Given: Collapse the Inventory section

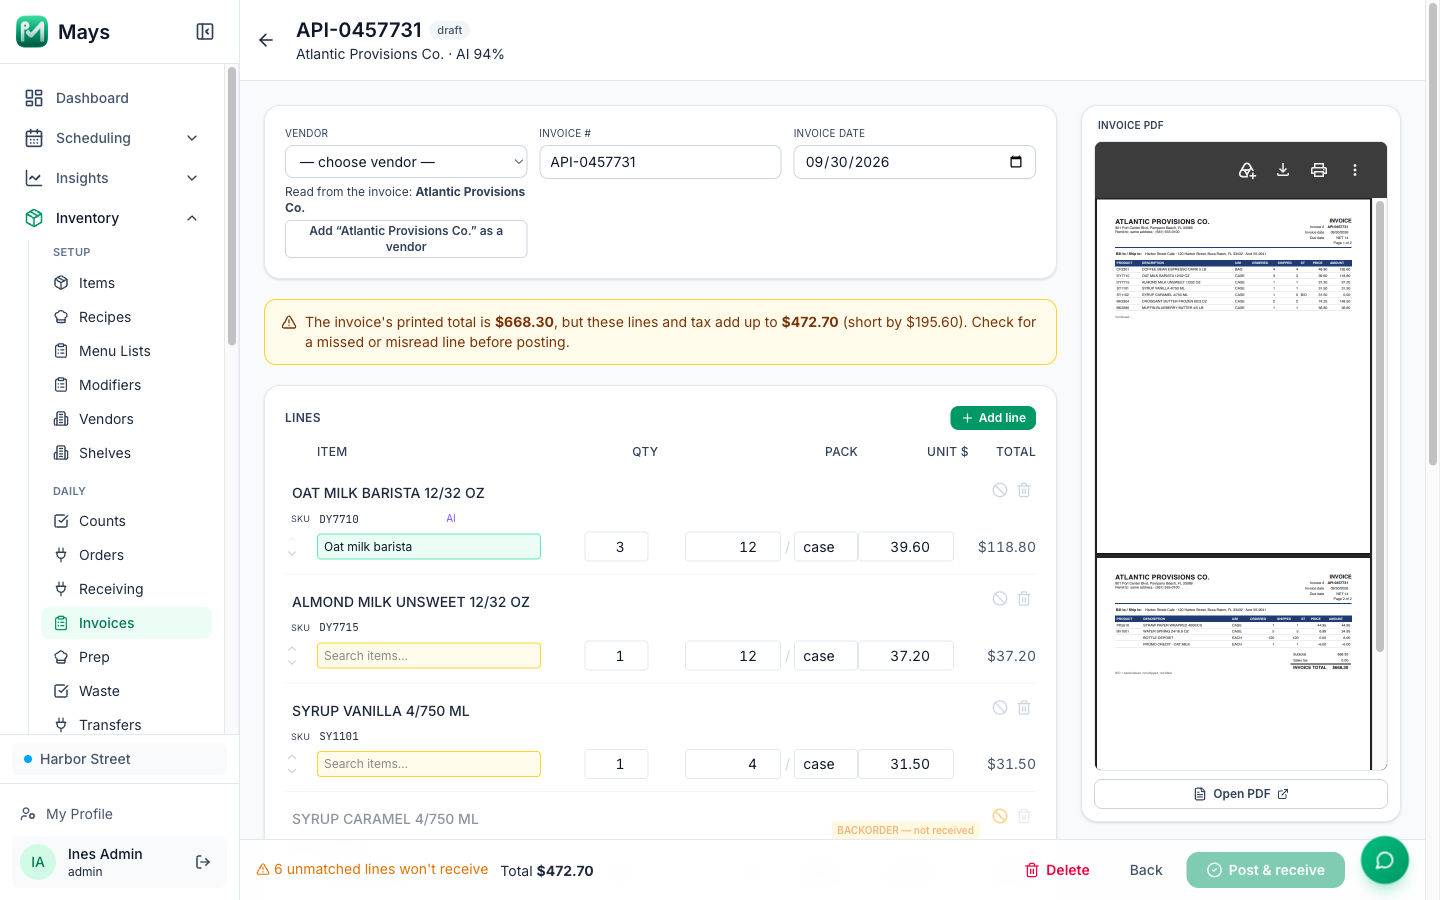Looking at the screenshot, I should pyautogui.click(x=112, y=218).
